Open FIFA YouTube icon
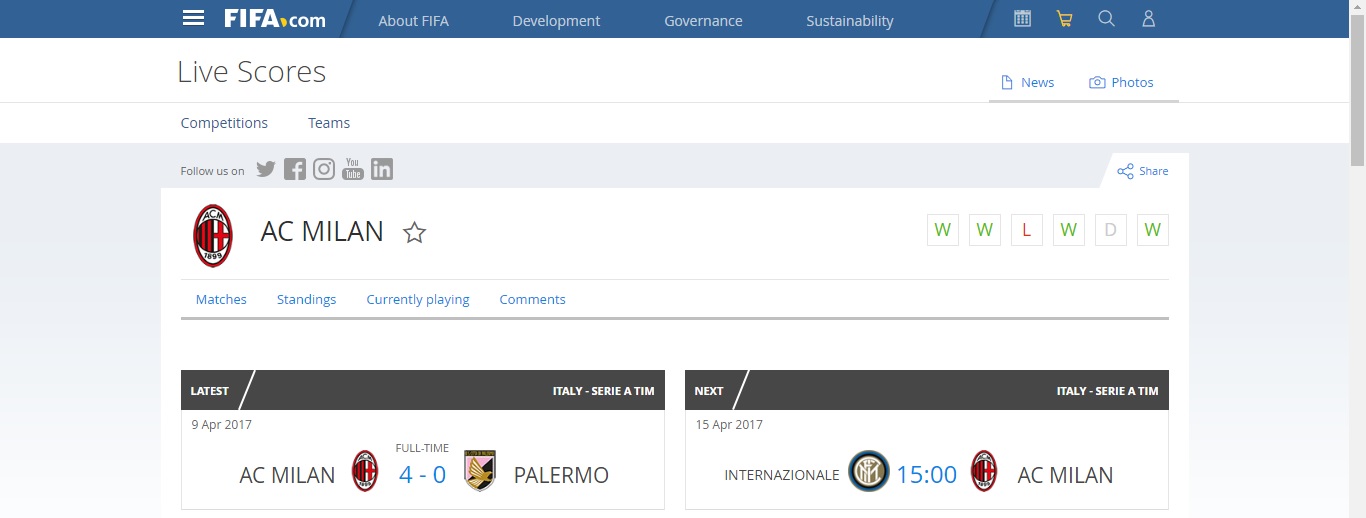Image resolution: width=1366 pixels, height=518 pixels. click(x=352, y=169)
